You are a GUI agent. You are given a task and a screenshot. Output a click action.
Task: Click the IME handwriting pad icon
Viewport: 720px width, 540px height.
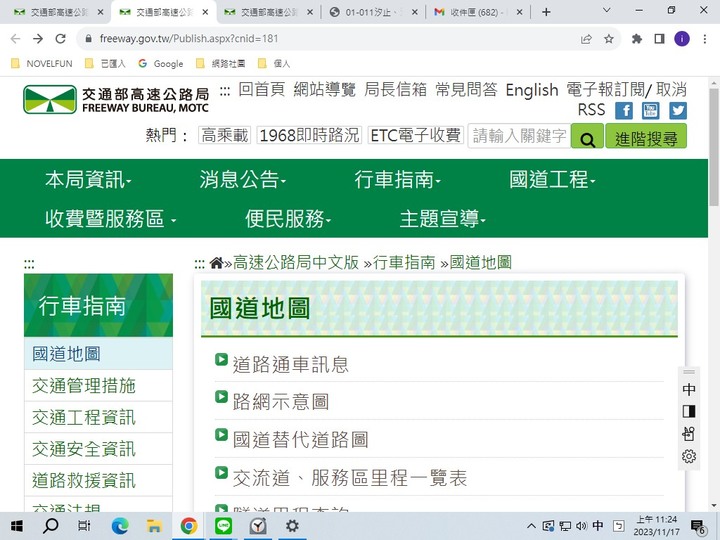coord(689,433)
